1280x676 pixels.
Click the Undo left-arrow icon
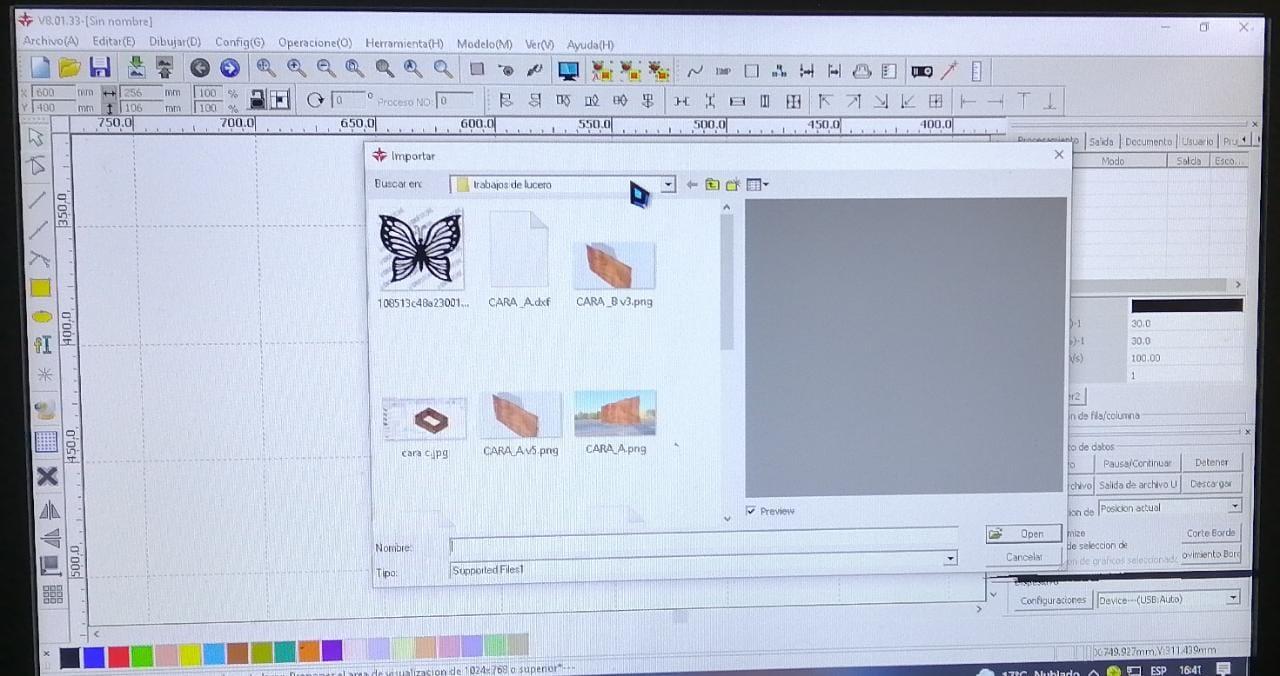(200, 68)
